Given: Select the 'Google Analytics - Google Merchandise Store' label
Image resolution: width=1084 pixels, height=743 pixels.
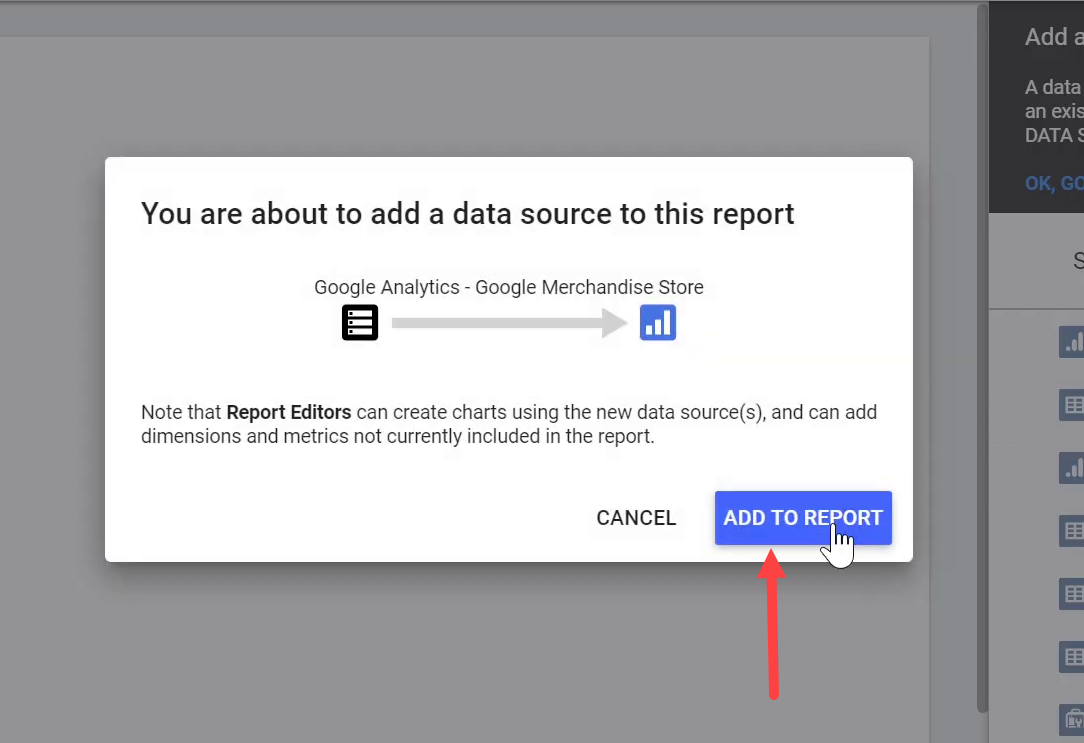Looking at the screenshot, I should (x=509, y=287).
